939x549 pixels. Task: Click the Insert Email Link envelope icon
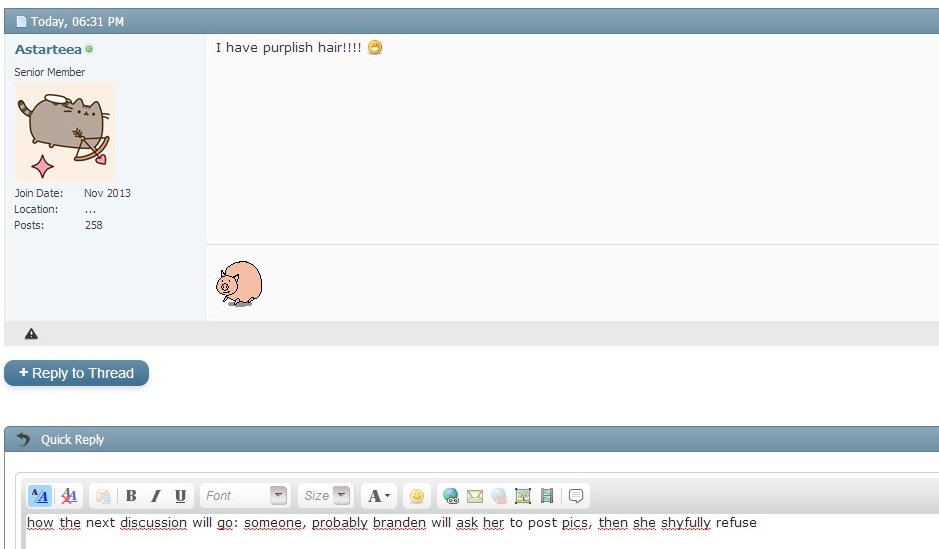tap(475, 496)
